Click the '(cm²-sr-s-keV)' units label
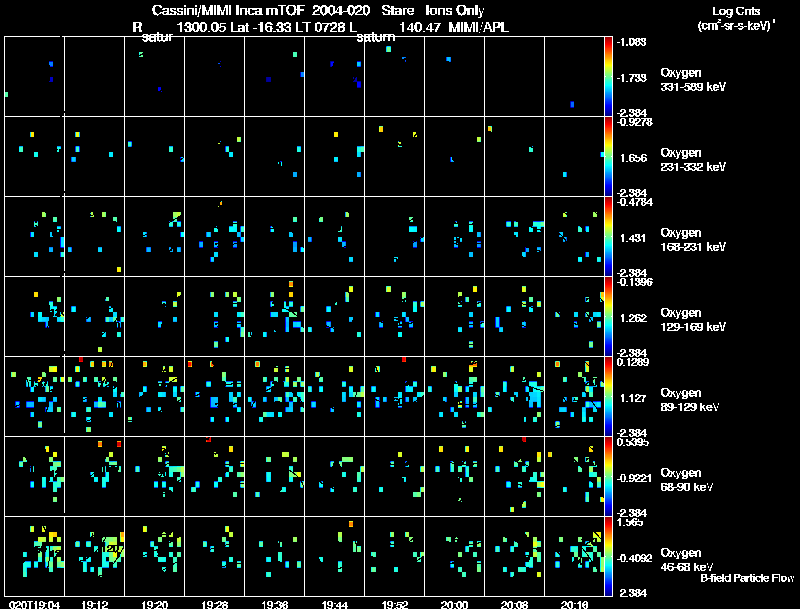This screenshot has width=800, height=609. coord(736,26)
